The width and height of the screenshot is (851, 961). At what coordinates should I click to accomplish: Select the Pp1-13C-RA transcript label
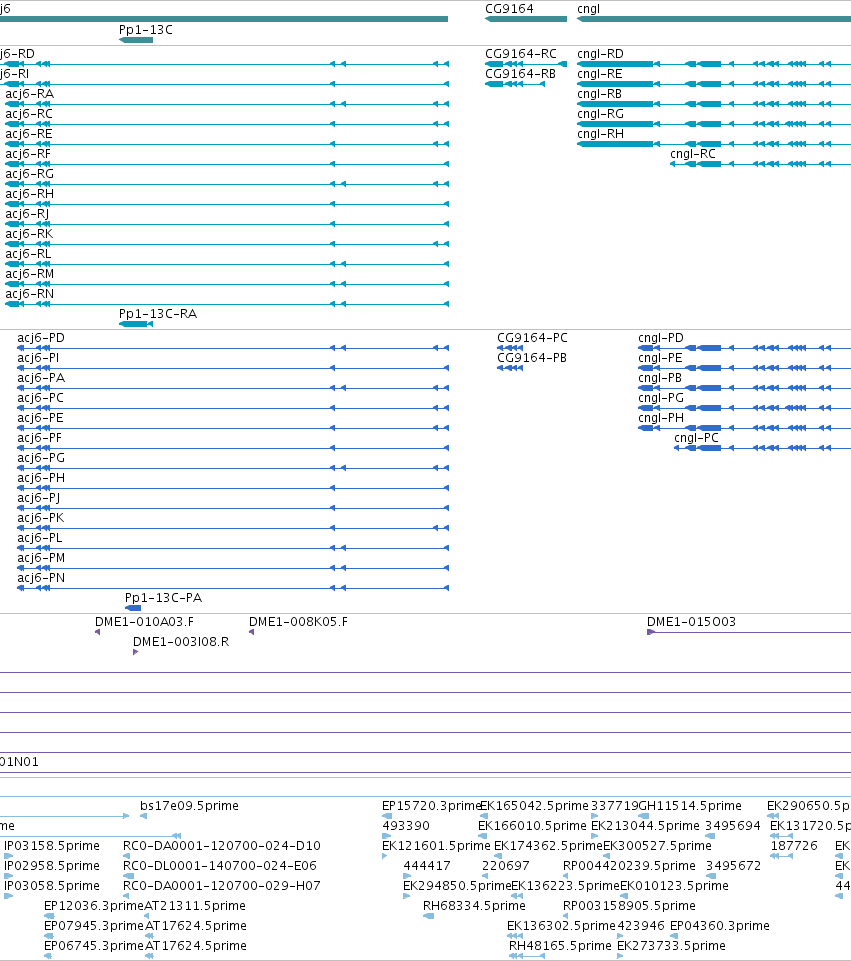[x=158, y=314]
